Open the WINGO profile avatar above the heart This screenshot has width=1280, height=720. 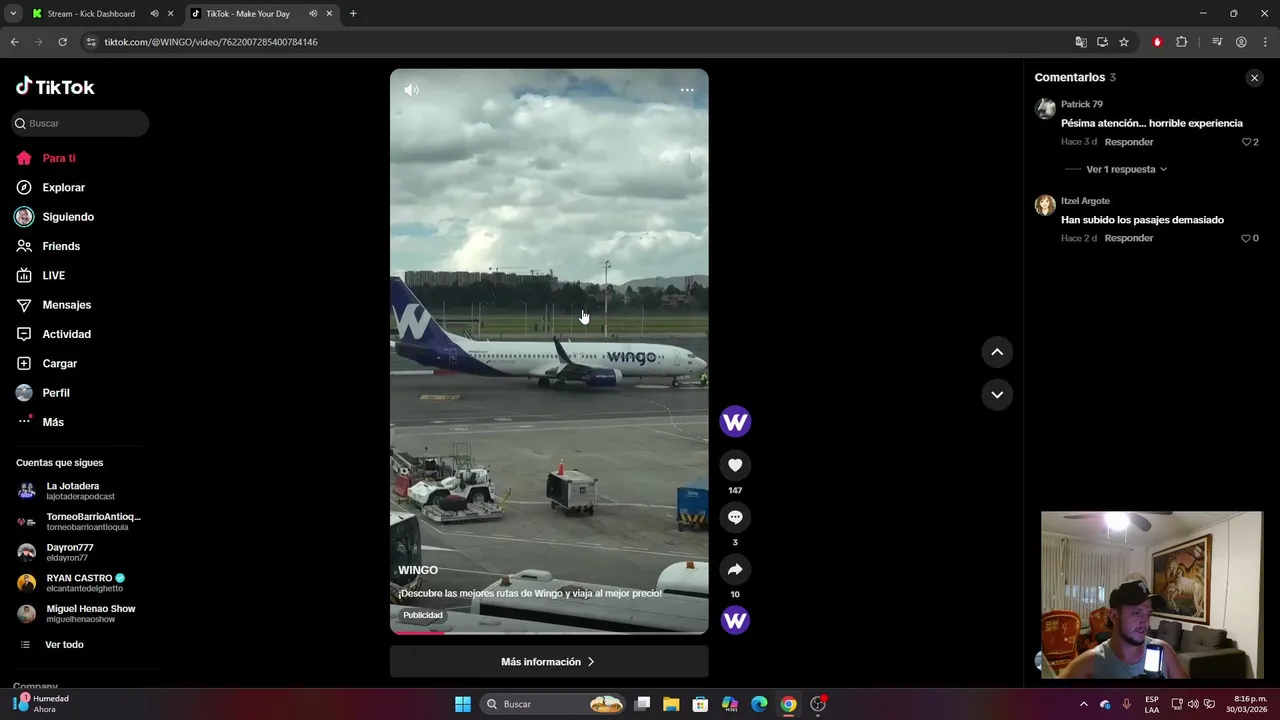[x=735, y=422]
